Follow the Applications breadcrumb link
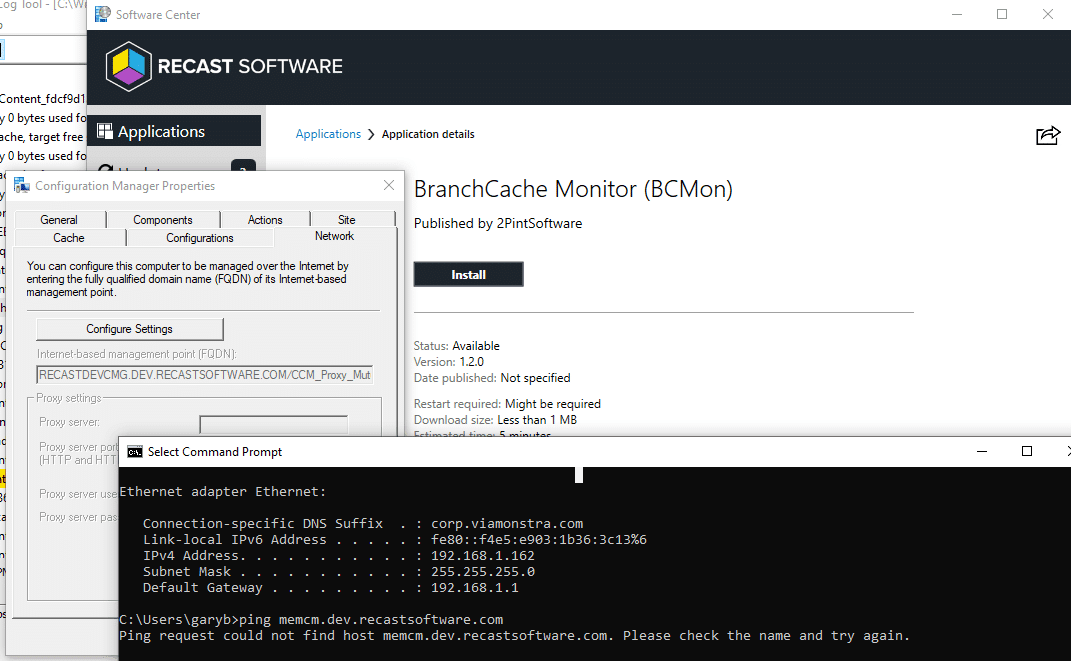1071x661 pixels. click(x=328, y=134)
